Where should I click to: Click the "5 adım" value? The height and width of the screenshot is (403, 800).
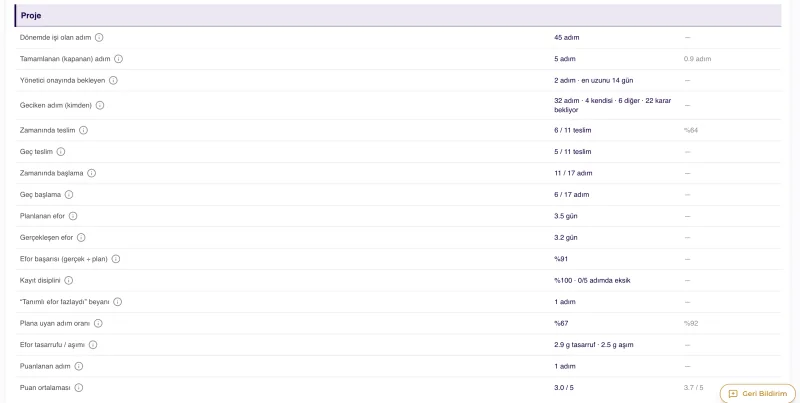click(x=564, y=59)
